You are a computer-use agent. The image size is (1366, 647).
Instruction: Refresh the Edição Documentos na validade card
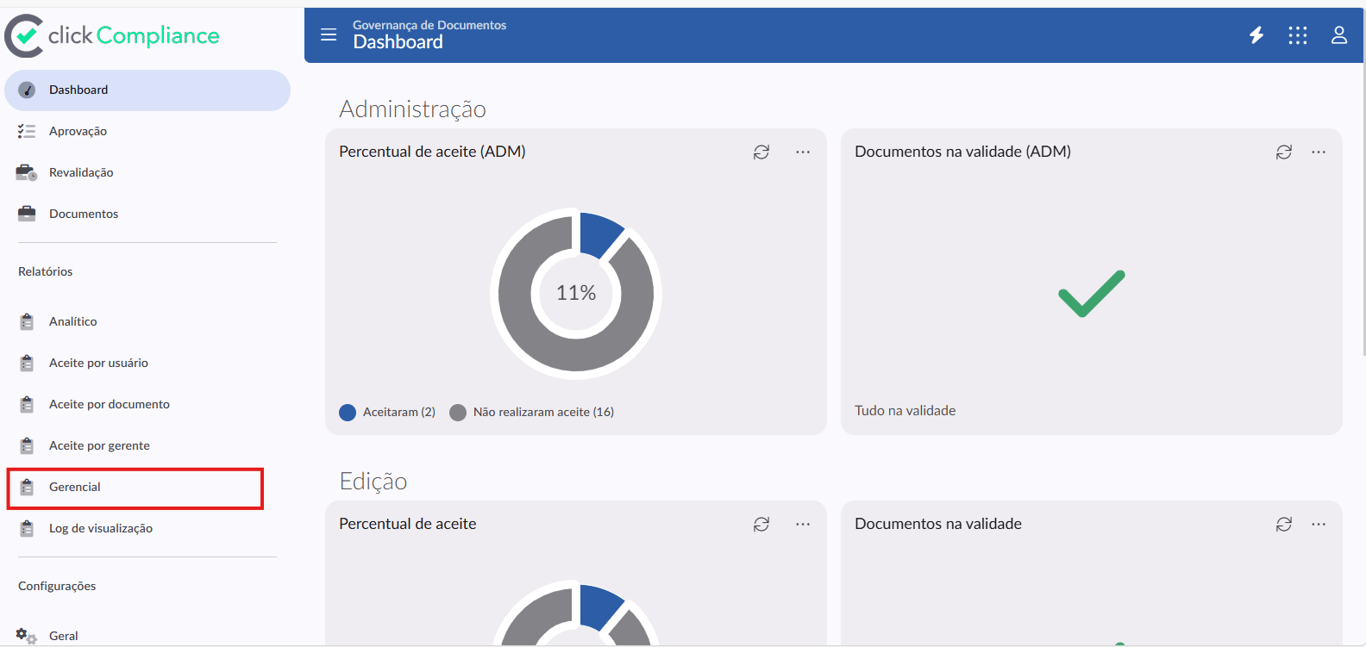tap(1284, 524)
